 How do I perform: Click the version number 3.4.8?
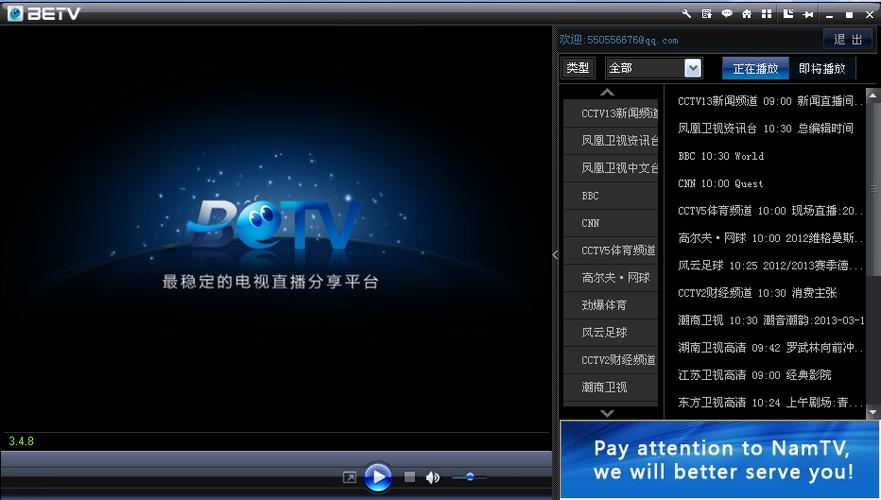click(x=21, y=441)
